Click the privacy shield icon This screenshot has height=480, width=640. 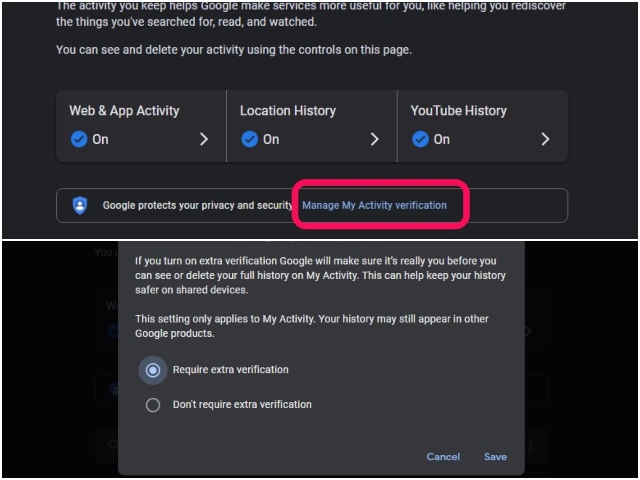pos(80,205)
